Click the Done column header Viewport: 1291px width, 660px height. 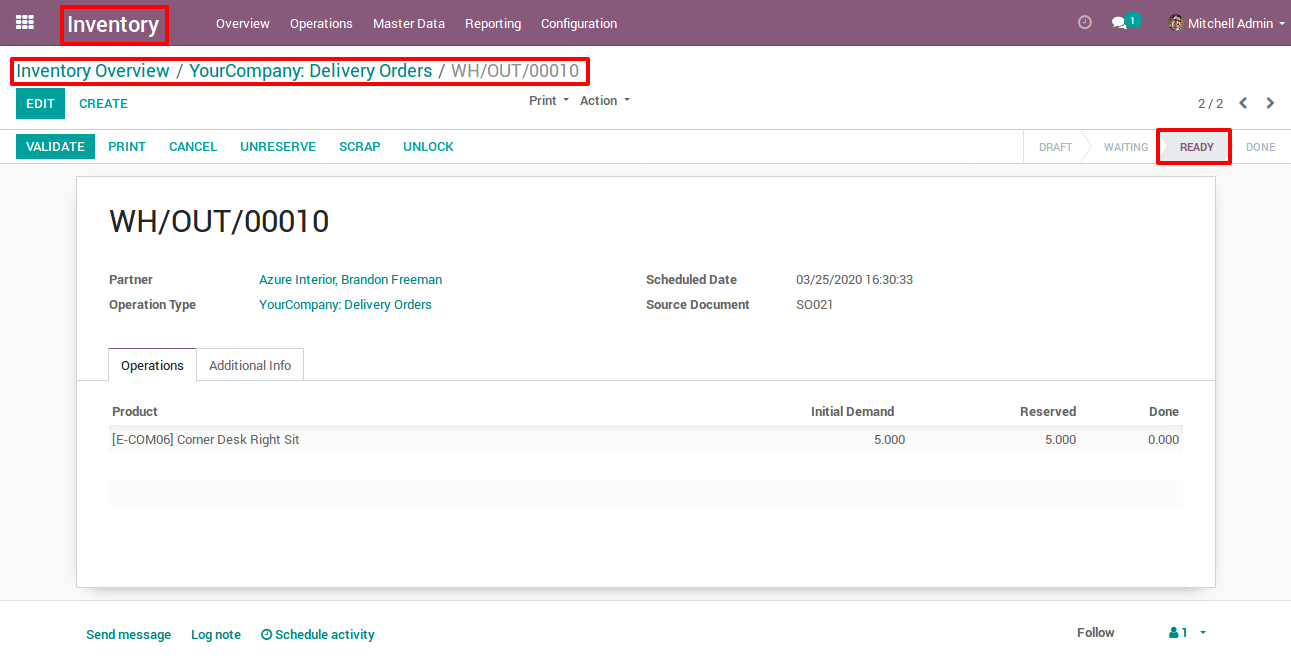(x=1164, y=412)
